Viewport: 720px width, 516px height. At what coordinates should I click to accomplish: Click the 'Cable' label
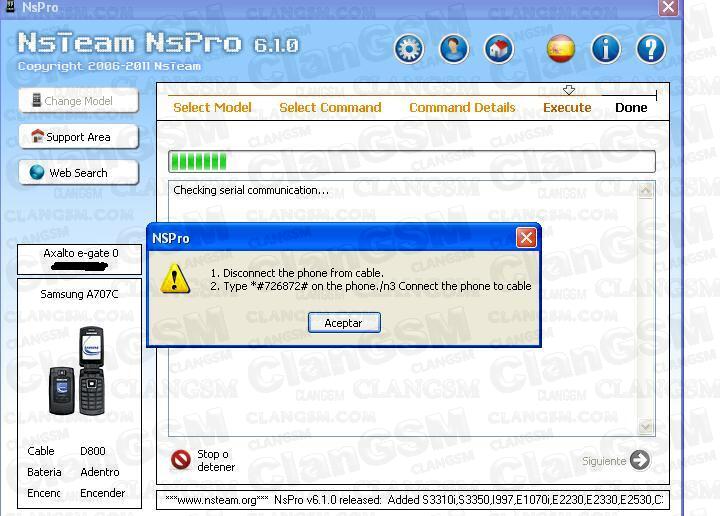[x=41, y=451]
